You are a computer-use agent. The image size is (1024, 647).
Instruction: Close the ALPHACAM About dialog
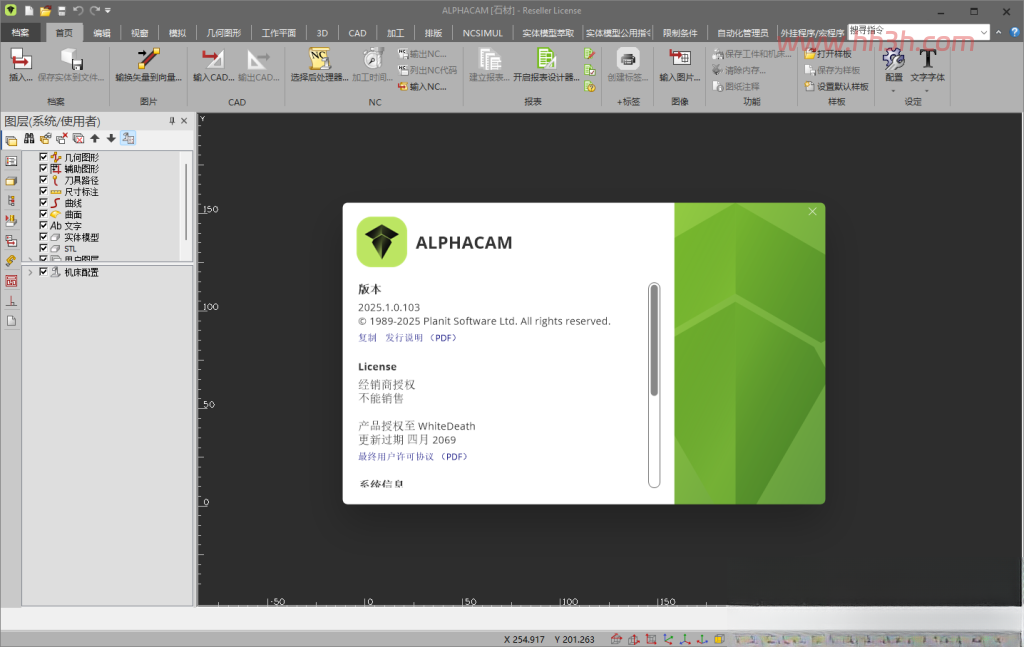point(812,212)
